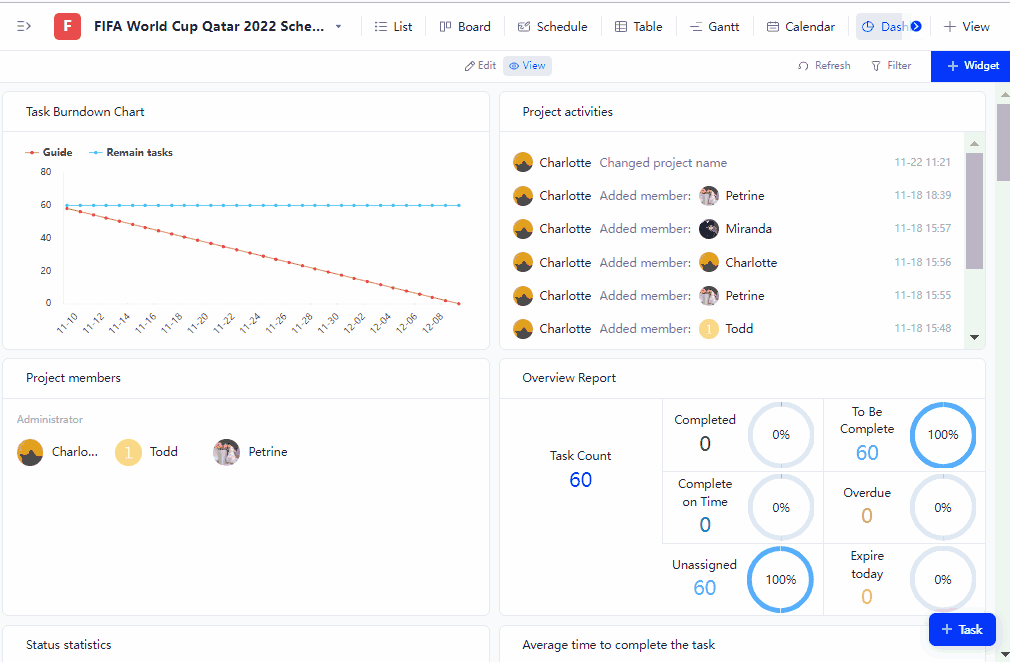Click Charlotte's avatar beside Changed project name
This screenshot has height=662, width=1010.
[523, 163]
